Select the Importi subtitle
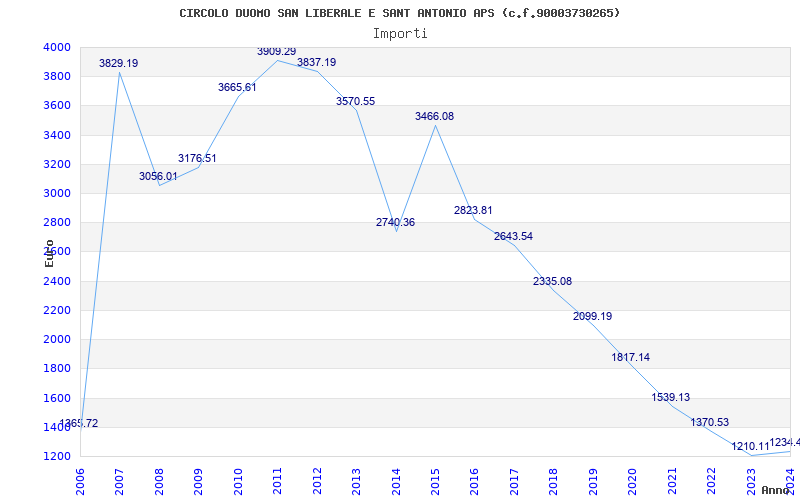This screenshot has width=800, height=500. 400,34
